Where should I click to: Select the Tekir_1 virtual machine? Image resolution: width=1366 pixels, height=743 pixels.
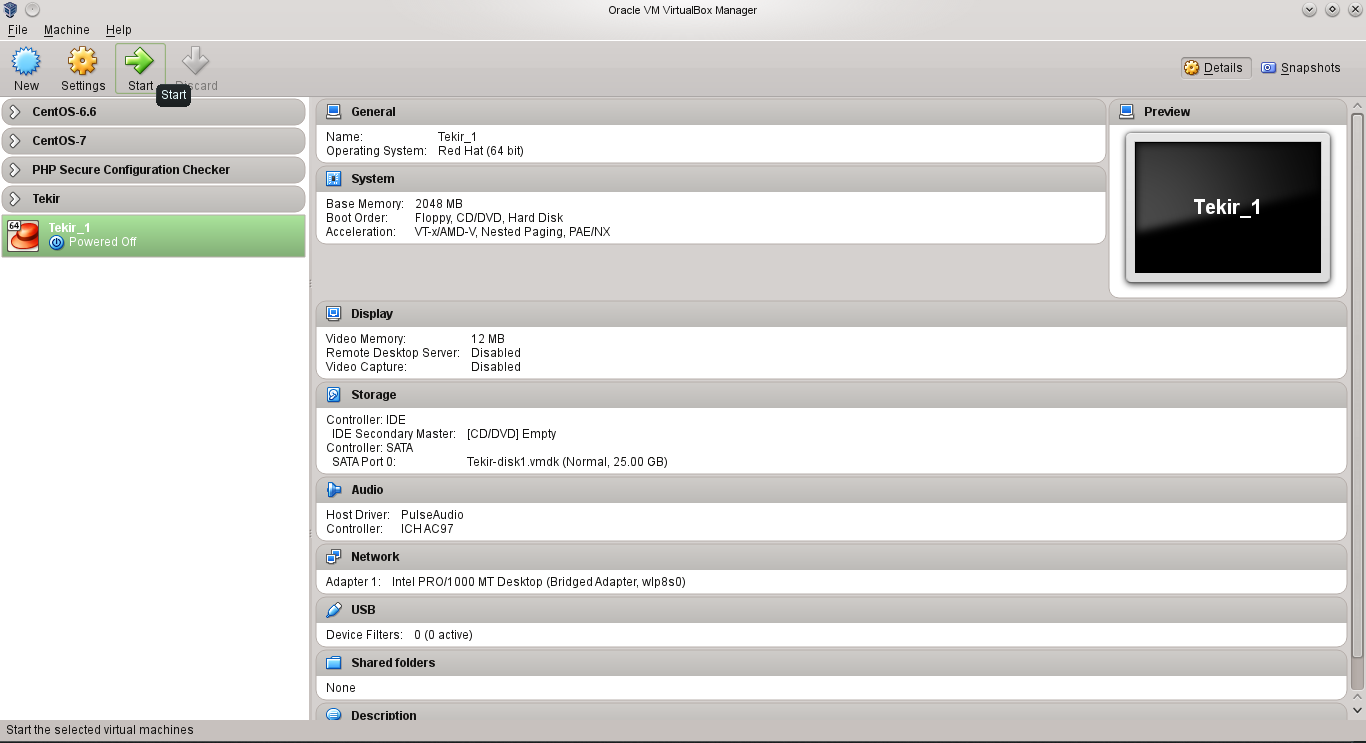tap(154, 236)
